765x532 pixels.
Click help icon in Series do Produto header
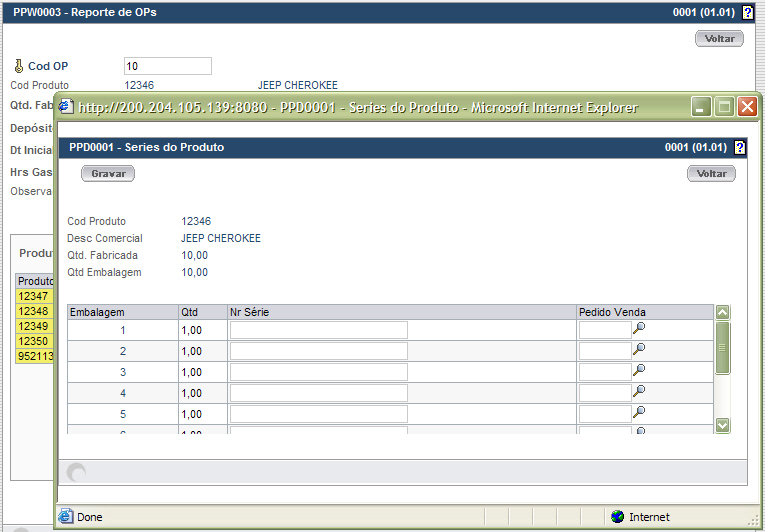(x=740, y=147)
